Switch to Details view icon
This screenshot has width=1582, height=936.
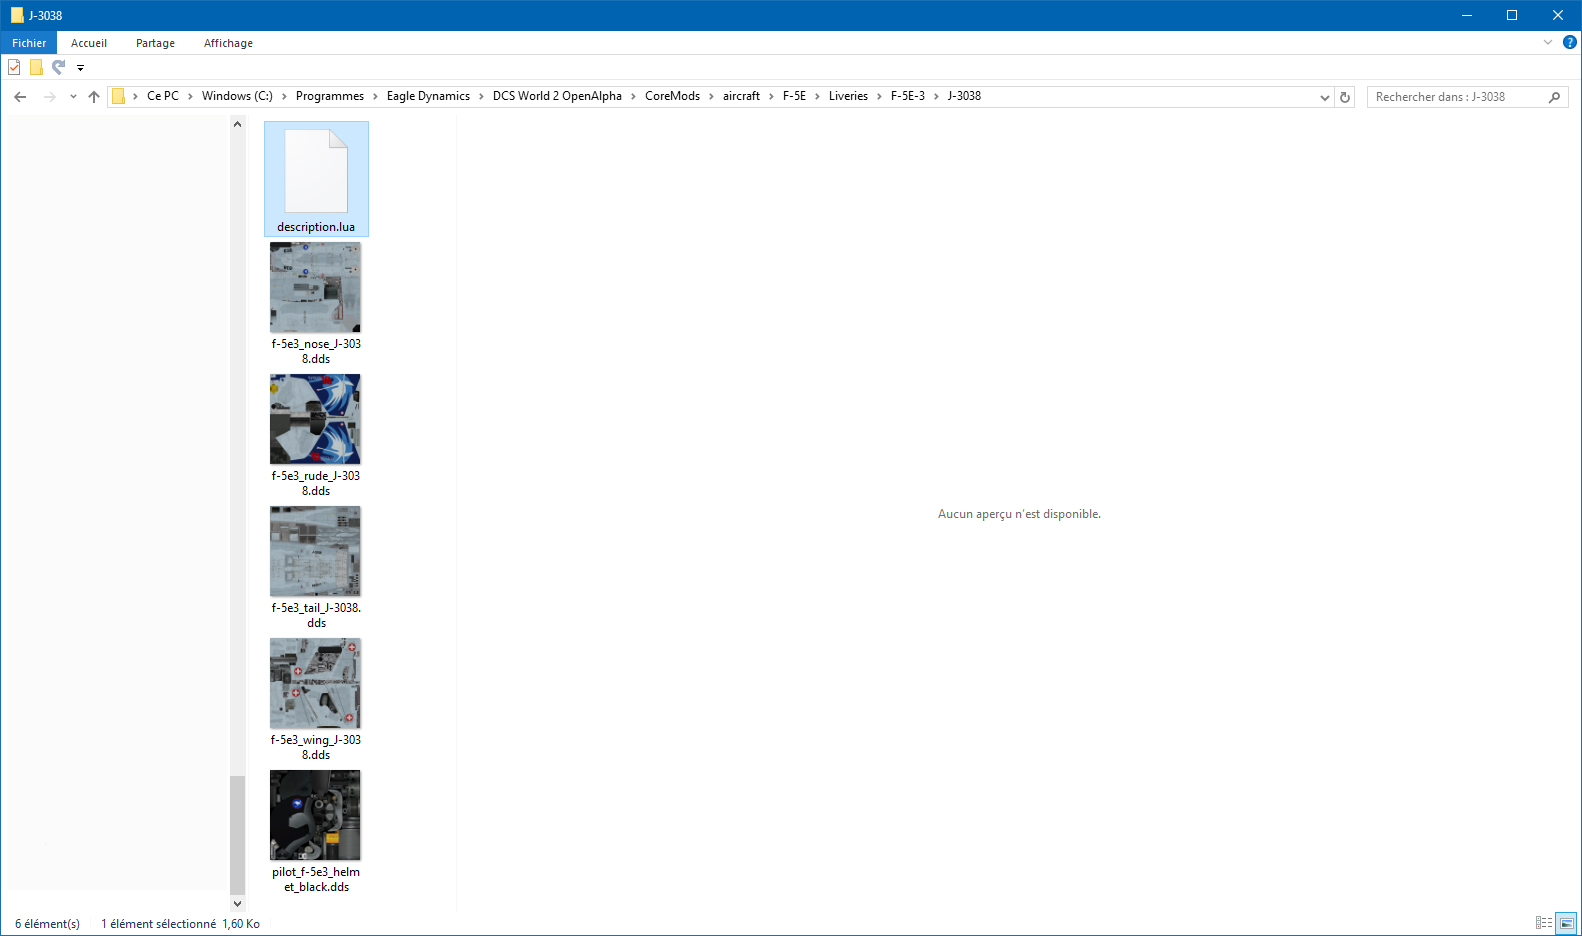click(x=1544, y=923)
